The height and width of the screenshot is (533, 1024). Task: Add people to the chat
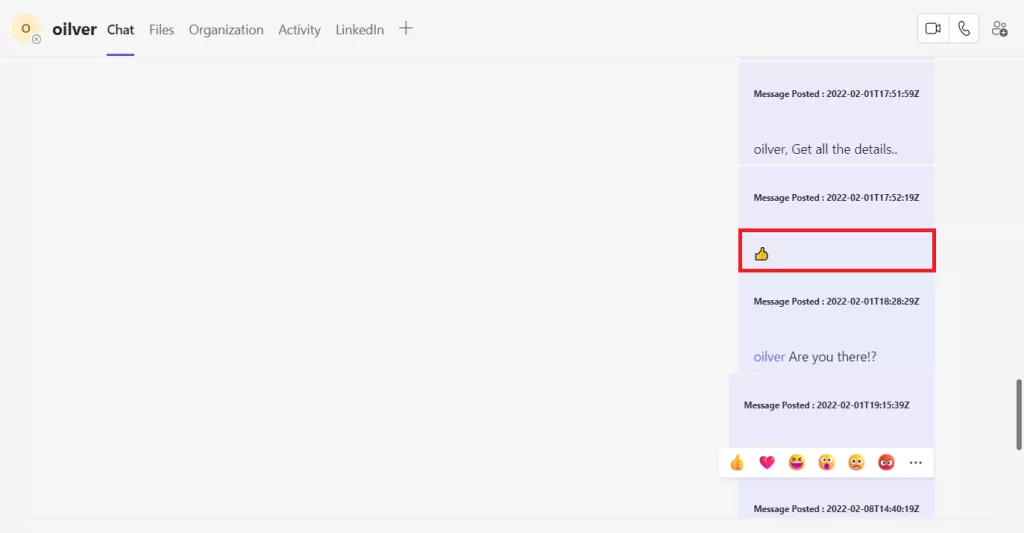tap(999, 29)
